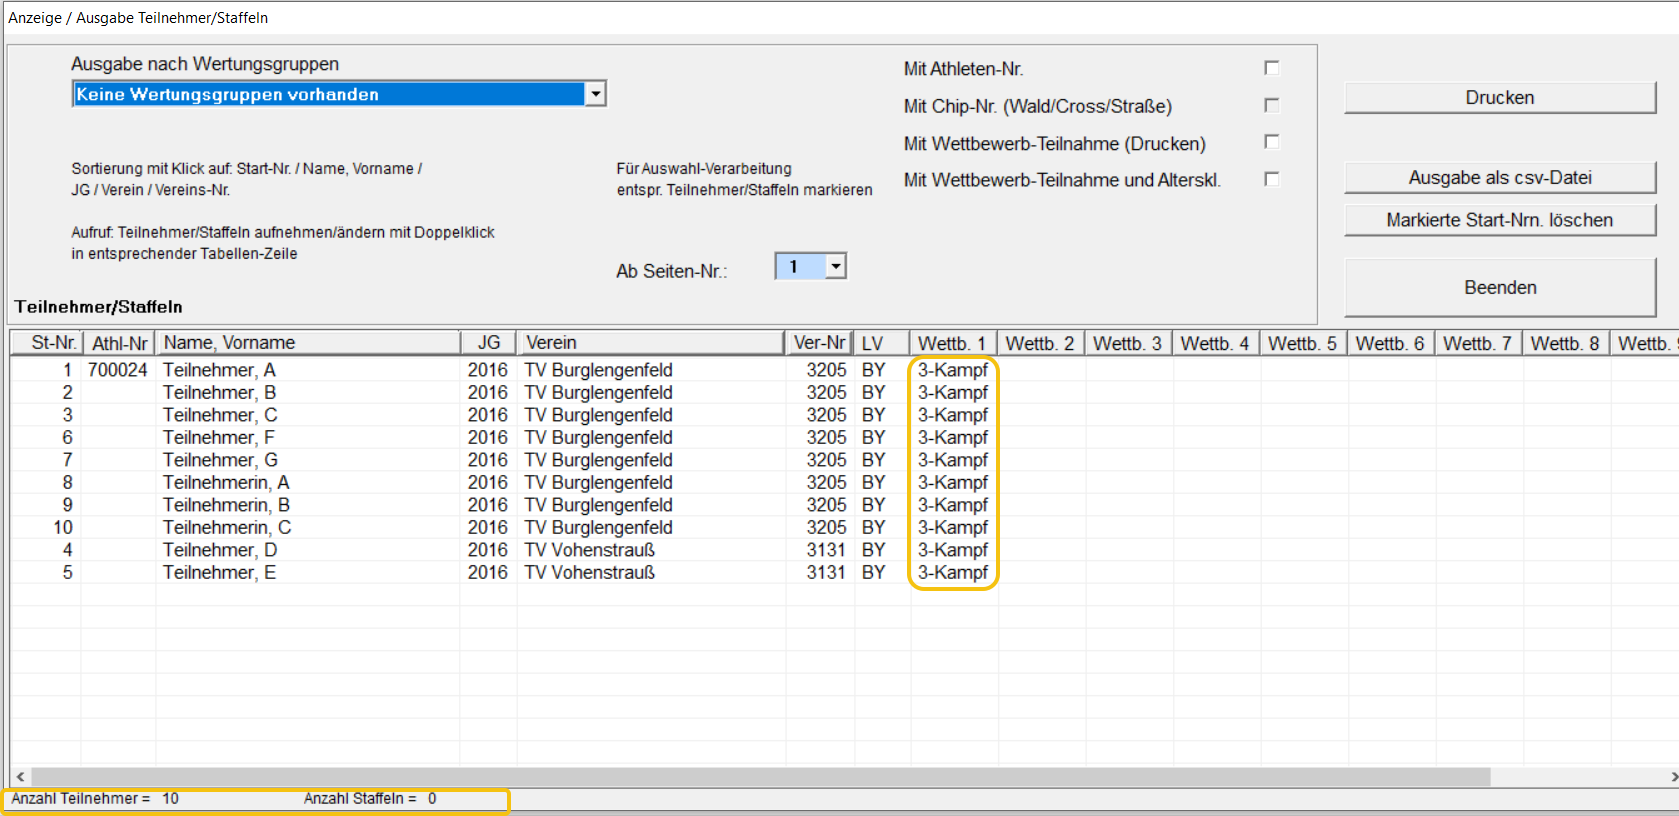Close dialog with Beenden button
Screen dimensions: 1679x816
1499,288
